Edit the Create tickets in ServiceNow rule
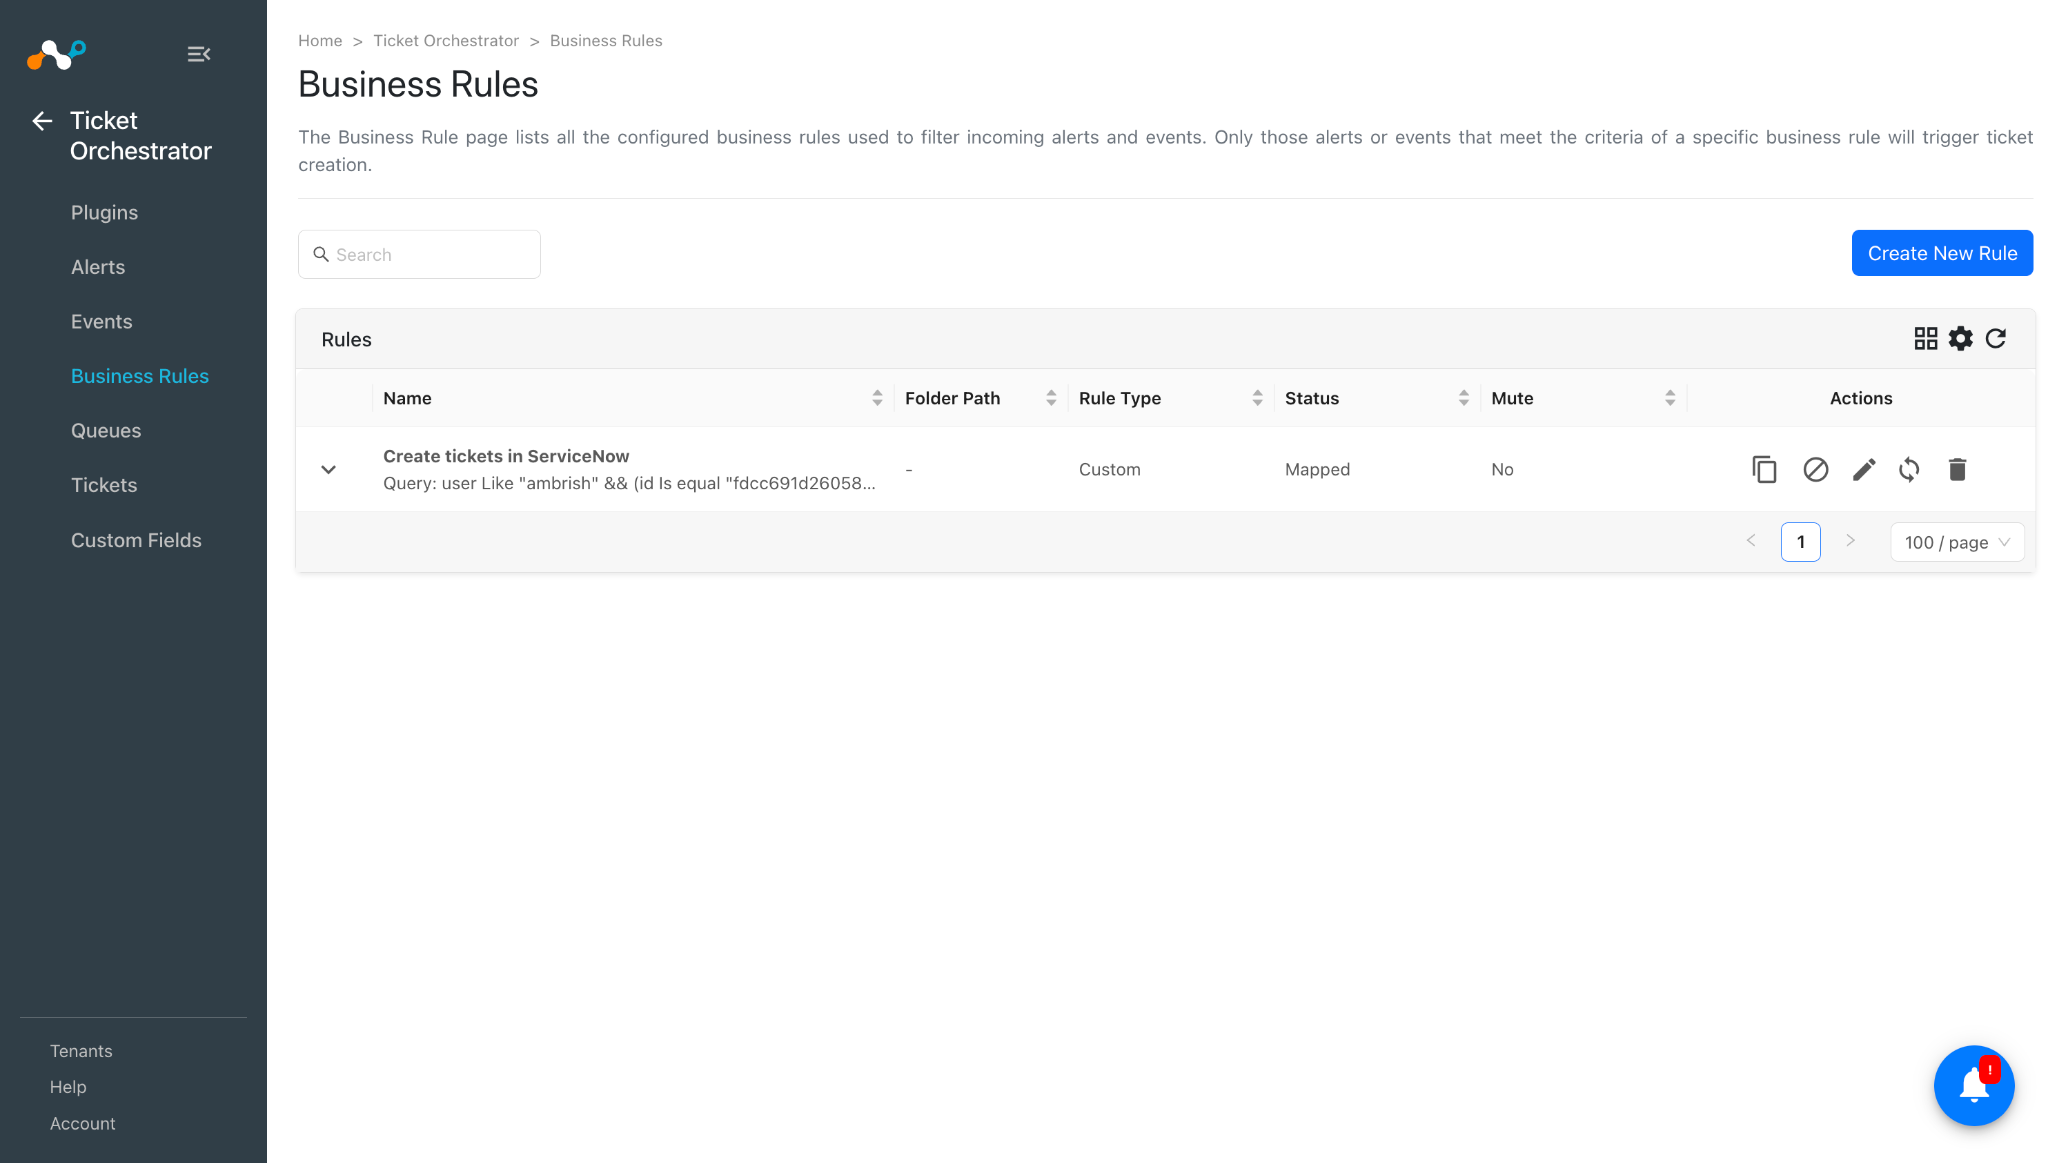This screenshot has height=1163, width=2048. pyautogui.click(x=1864, y=469)
